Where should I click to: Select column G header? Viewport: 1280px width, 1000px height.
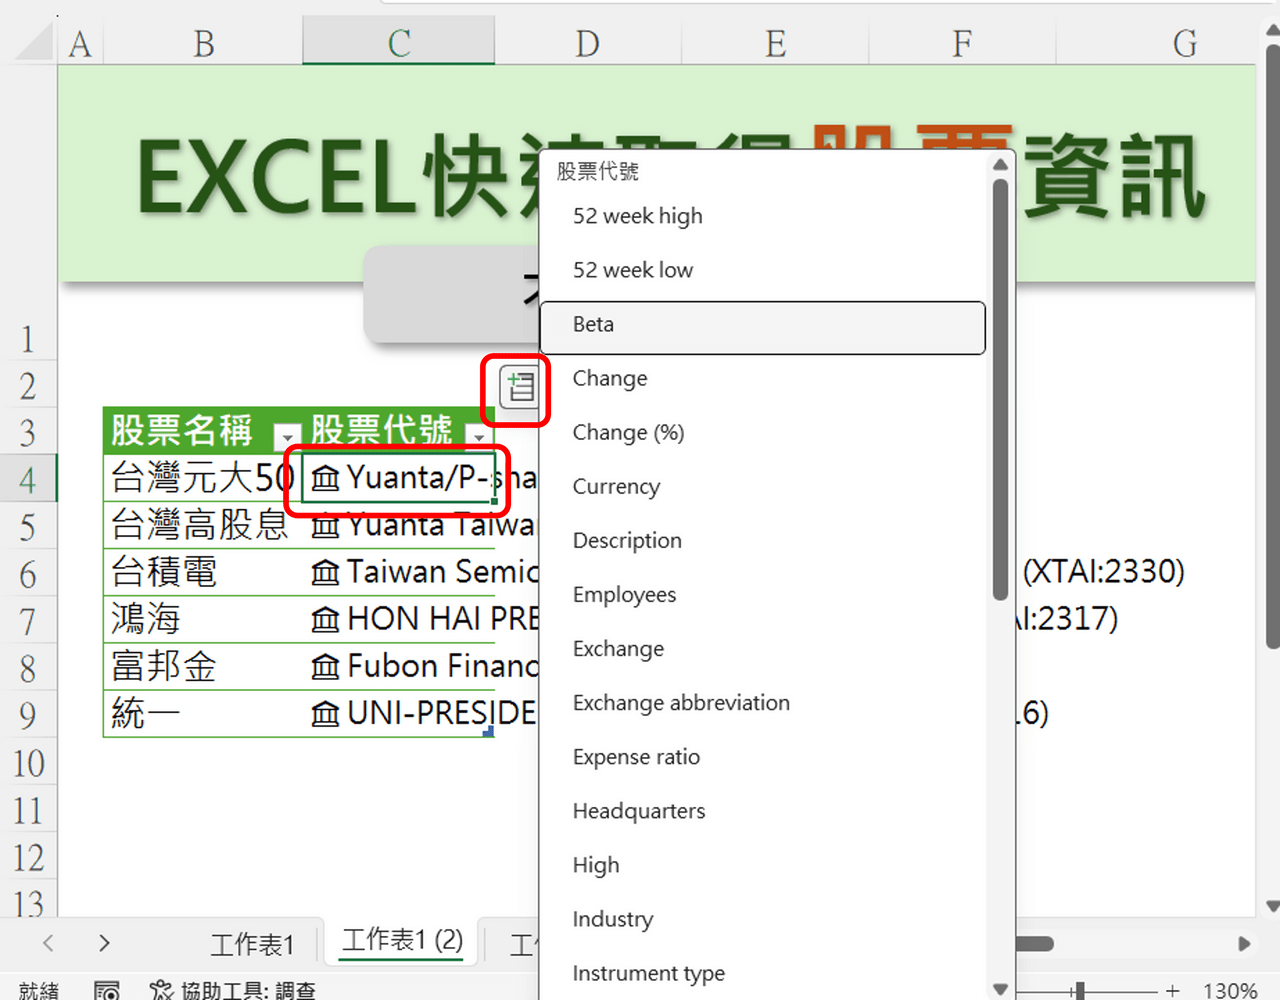tap(1156, 43)
